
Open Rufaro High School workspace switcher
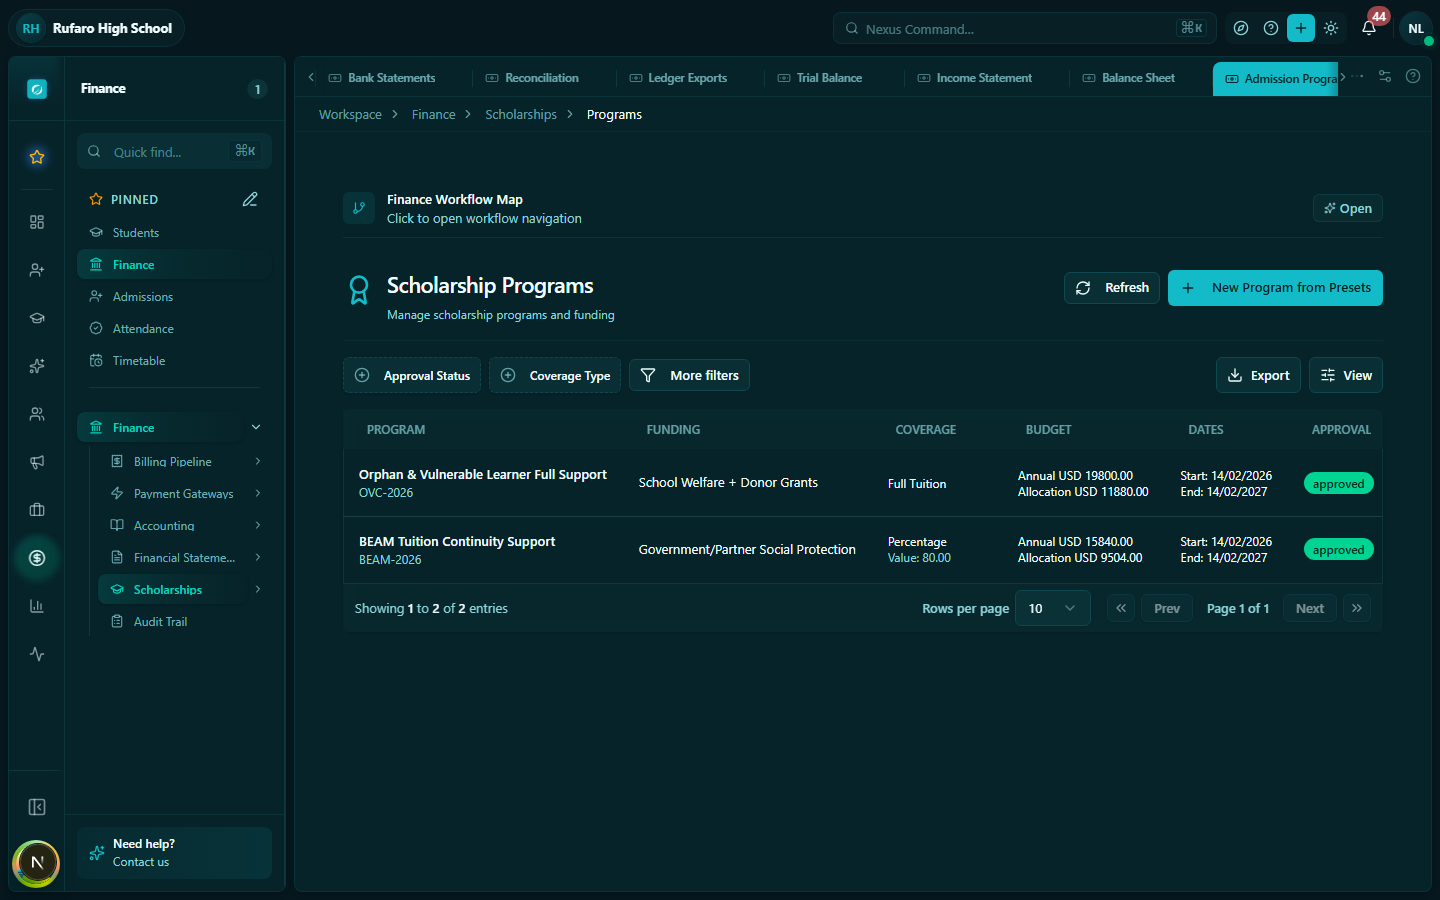click(x=96, y=28)
